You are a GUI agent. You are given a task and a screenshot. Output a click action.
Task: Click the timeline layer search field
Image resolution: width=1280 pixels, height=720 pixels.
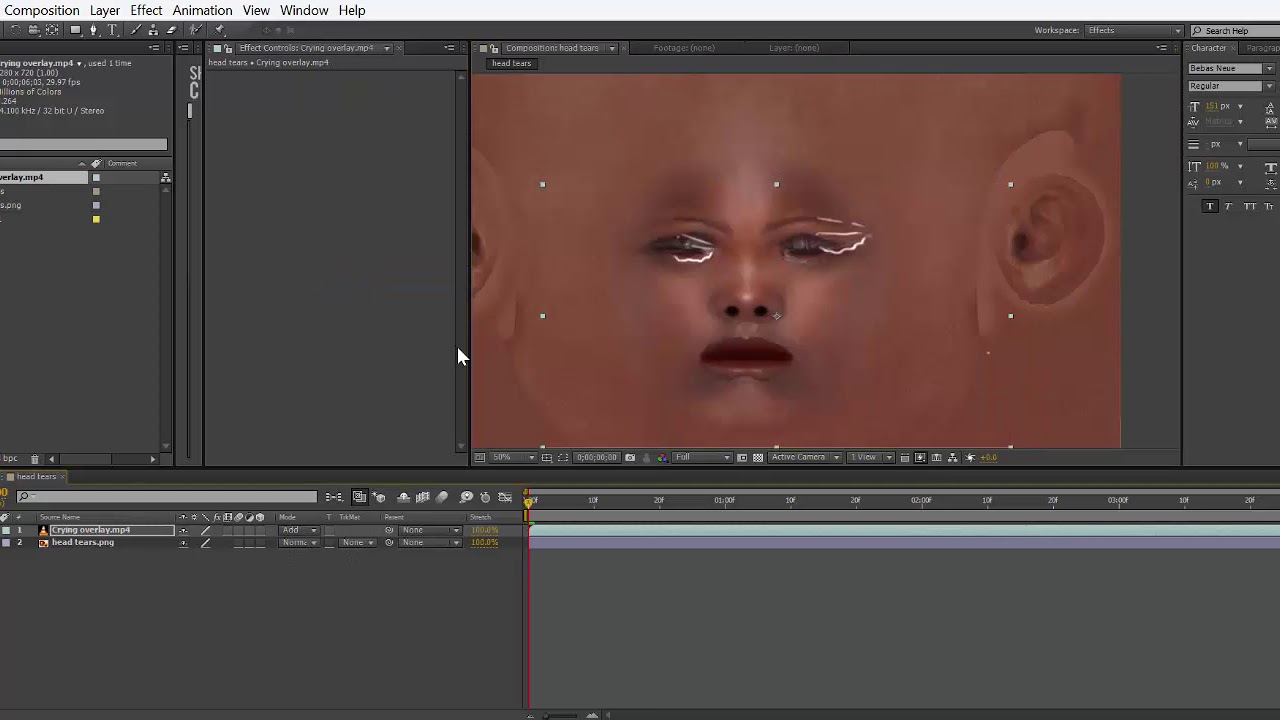click(167, 496)
